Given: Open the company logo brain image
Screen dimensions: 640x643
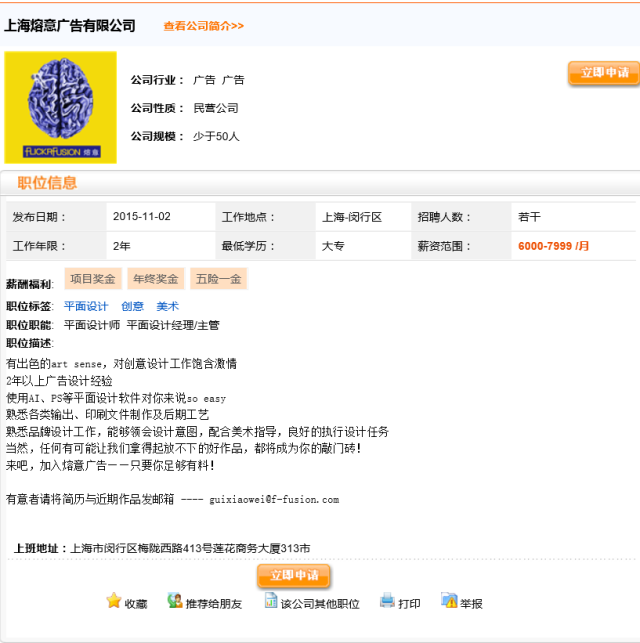Looking at the screenshot, I should click(x=60, y=107).
